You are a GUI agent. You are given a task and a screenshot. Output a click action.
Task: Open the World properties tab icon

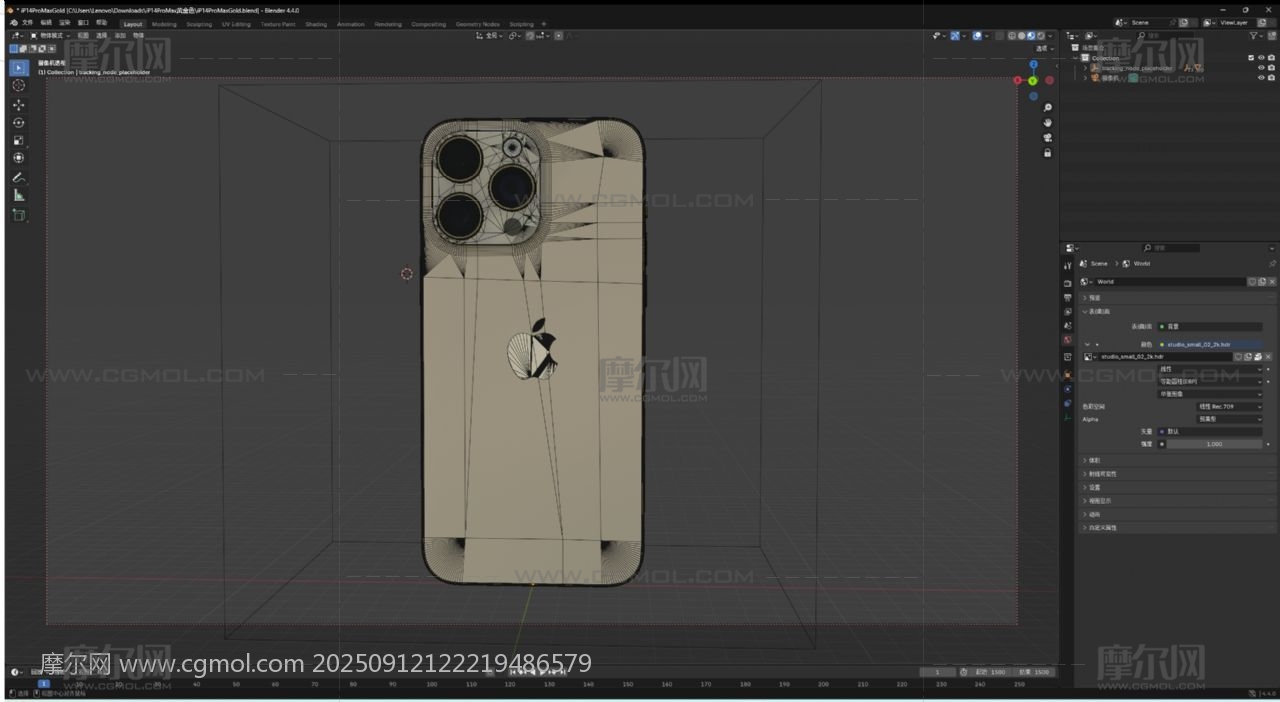pyautogui.click(x=1068, y=340)
